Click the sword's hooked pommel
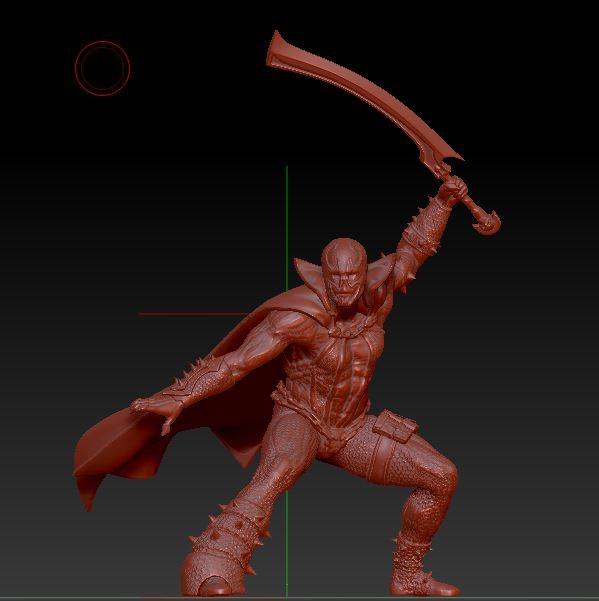The width and height of the screenshot is (599, 601). [487, 222]
